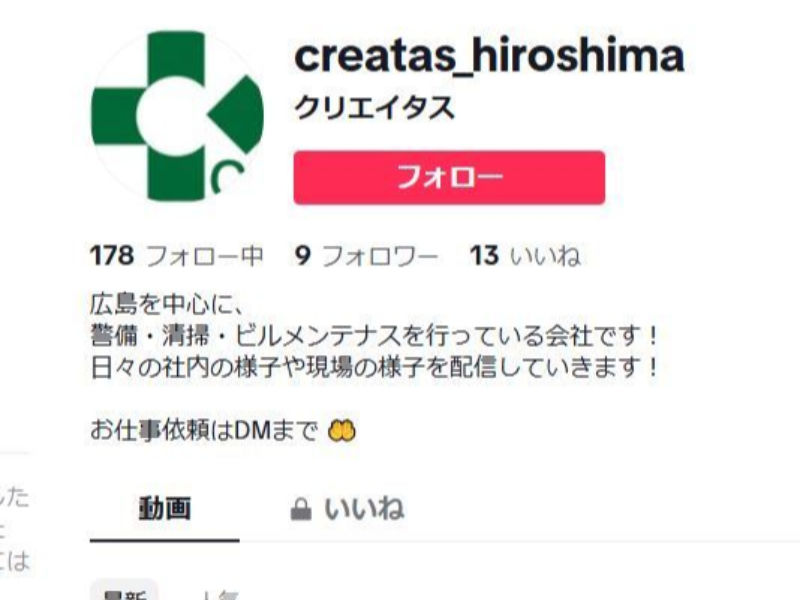
Task: Click the cut-off は text at left edge
Action: pos(15,562)
